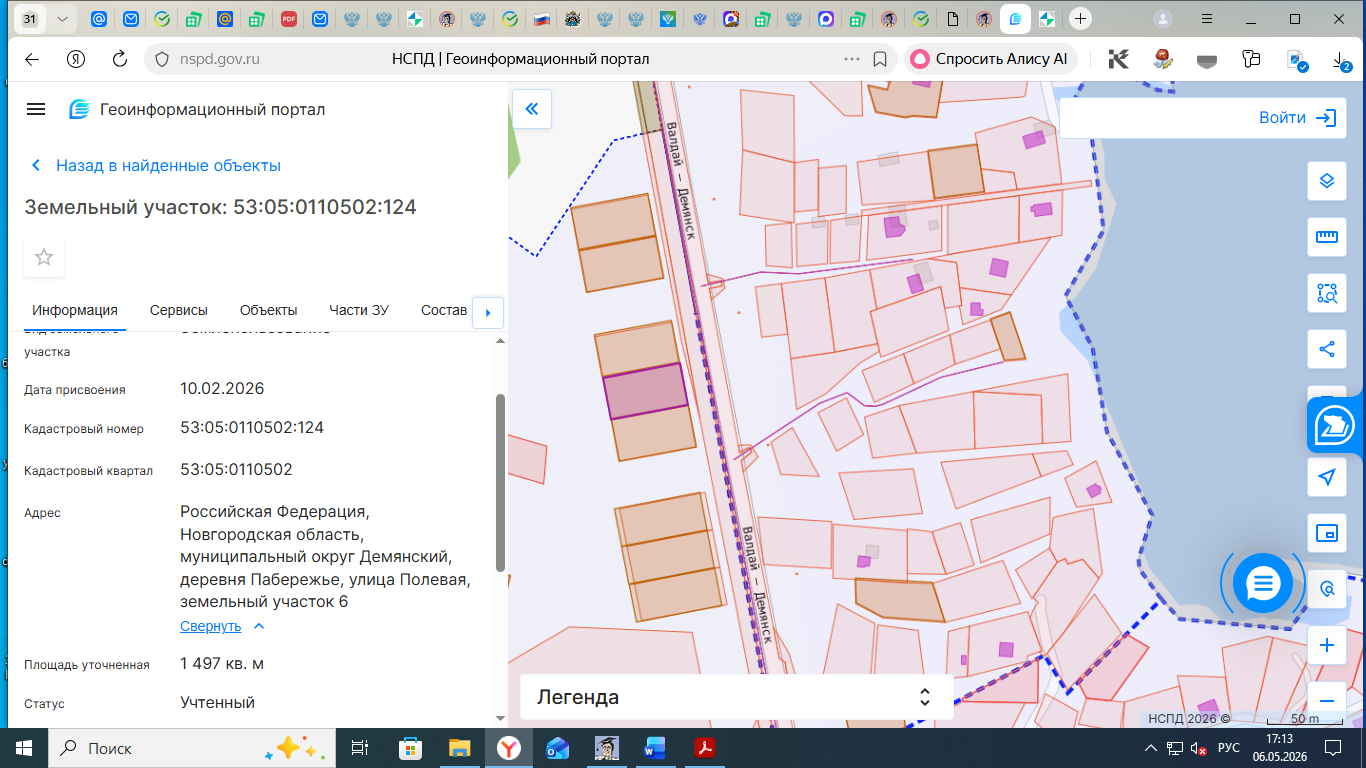The height and width of the screenshot is (768, 1366).
Task: Toggle the overview mini-map tool
Action: click(1327, 533)
